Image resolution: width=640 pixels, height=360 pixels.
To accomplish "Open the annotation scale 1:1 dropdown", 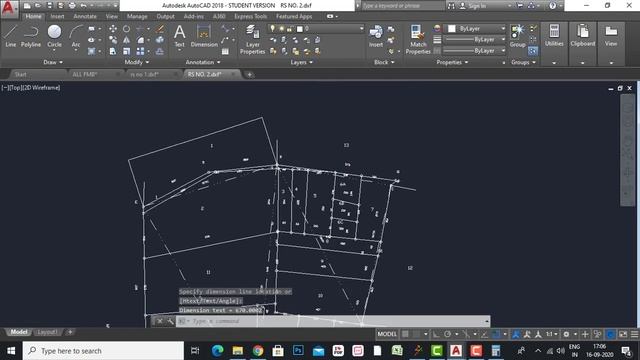I will coord(552,334).
